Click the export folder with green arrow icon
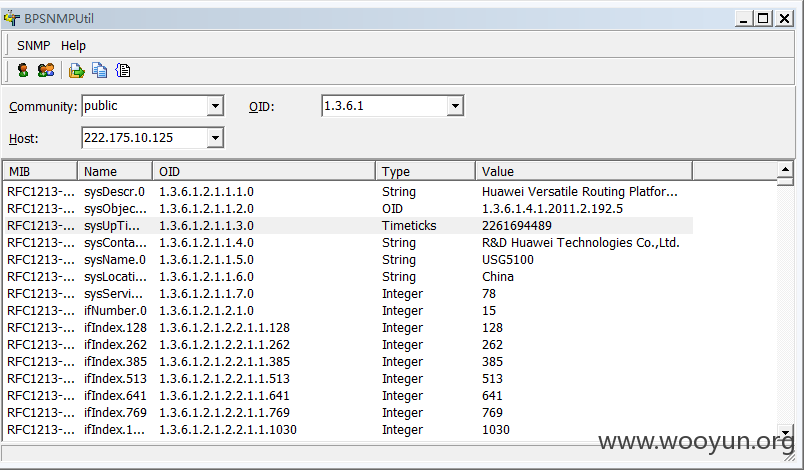This screenshot has width=804, height=470. pos(76,70)
